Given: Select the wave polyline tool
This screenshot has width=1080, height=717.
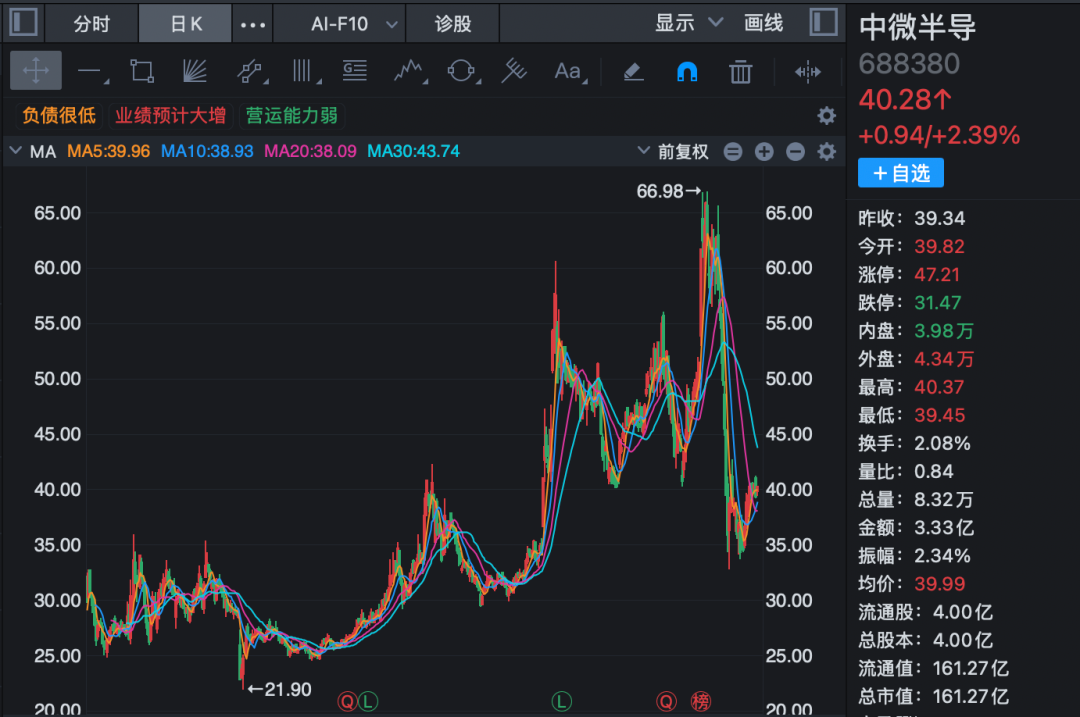Looking at the screenshot, I should pyautogui.click(x=410, y=71).
